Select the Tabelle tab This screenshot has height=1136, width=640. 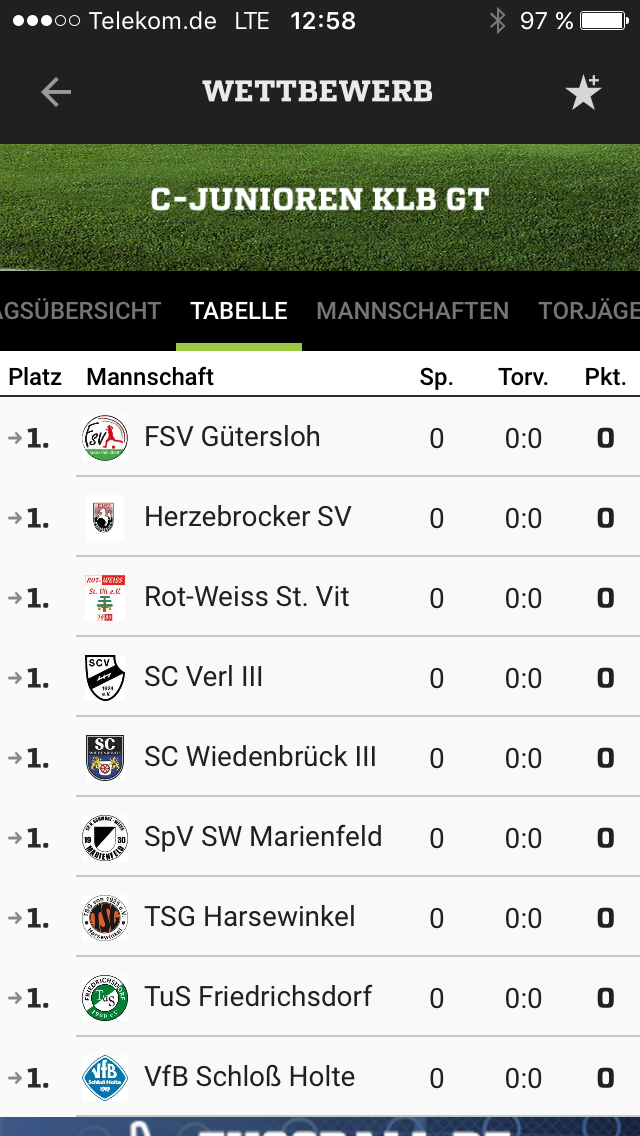pos(239,311)
